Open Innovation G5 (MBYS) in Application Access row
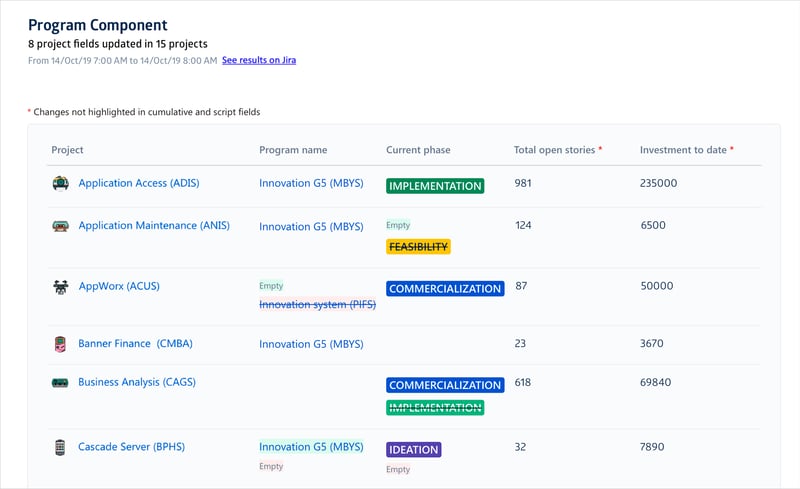The height and width of the screenshot is (489, 800). 311,183
